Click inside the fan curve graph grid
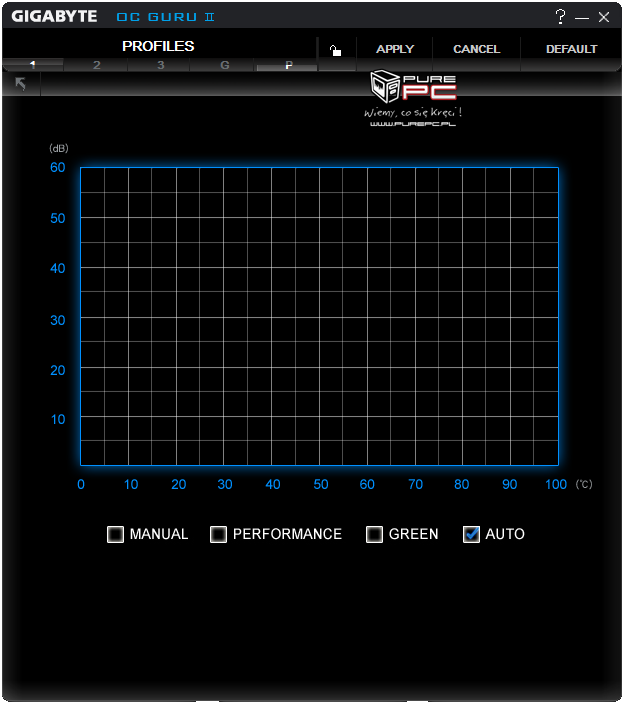This screenshot has height=705, width=625. coord(320,317)
